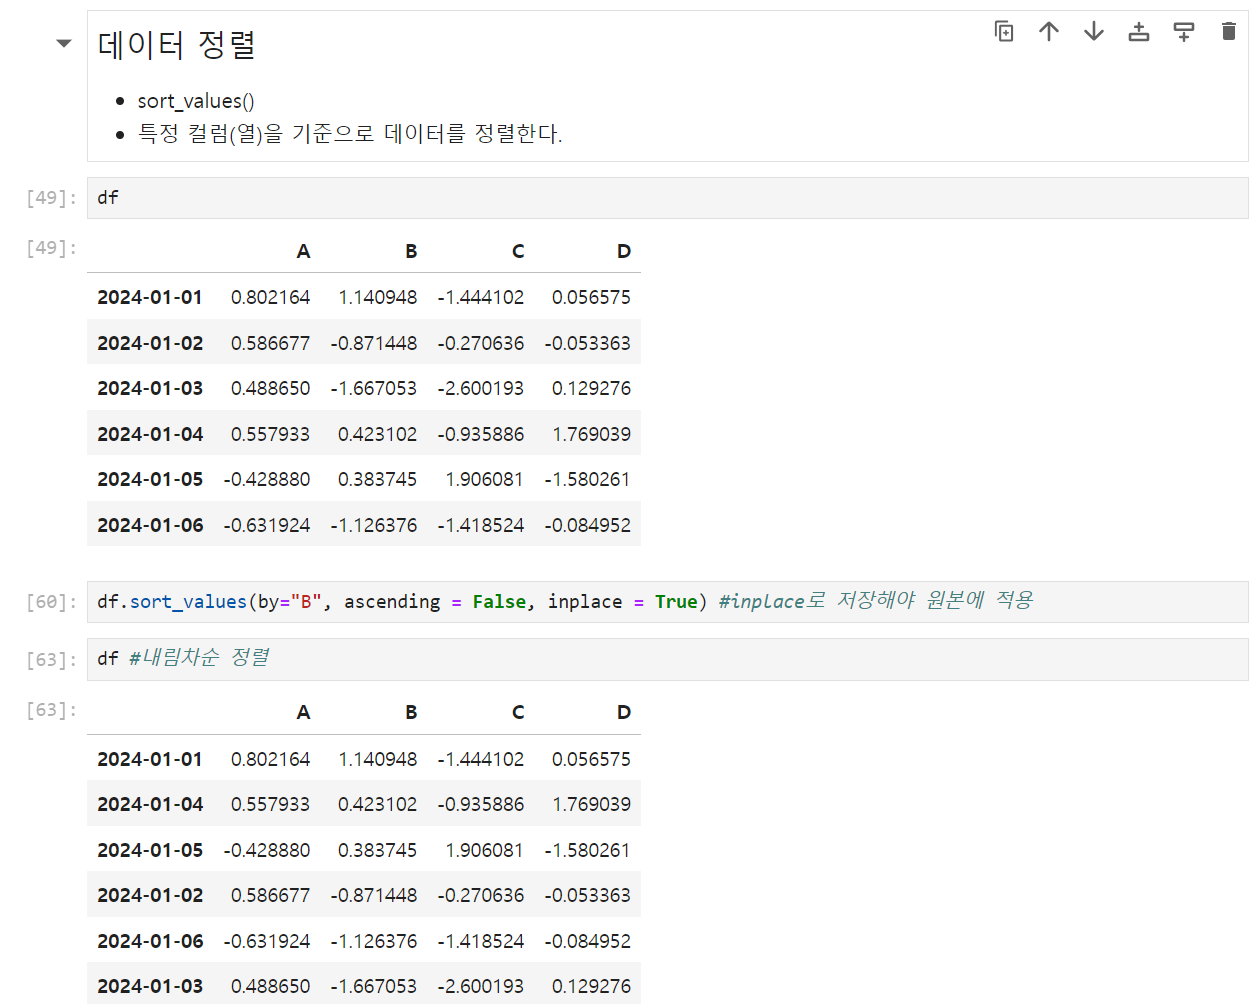This screenshot has height=1004, width=1256.
Task: Click column header D in first table
Action: click(624, 251)
